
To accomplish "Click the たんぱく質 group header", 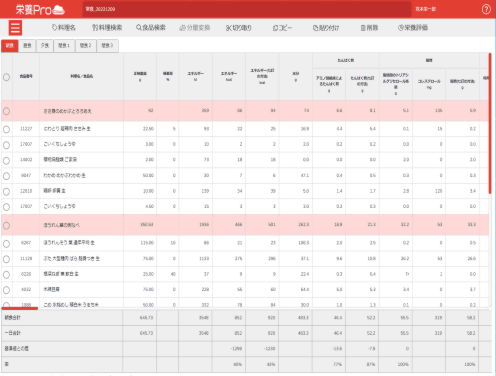I will click(x=346, y=60).
